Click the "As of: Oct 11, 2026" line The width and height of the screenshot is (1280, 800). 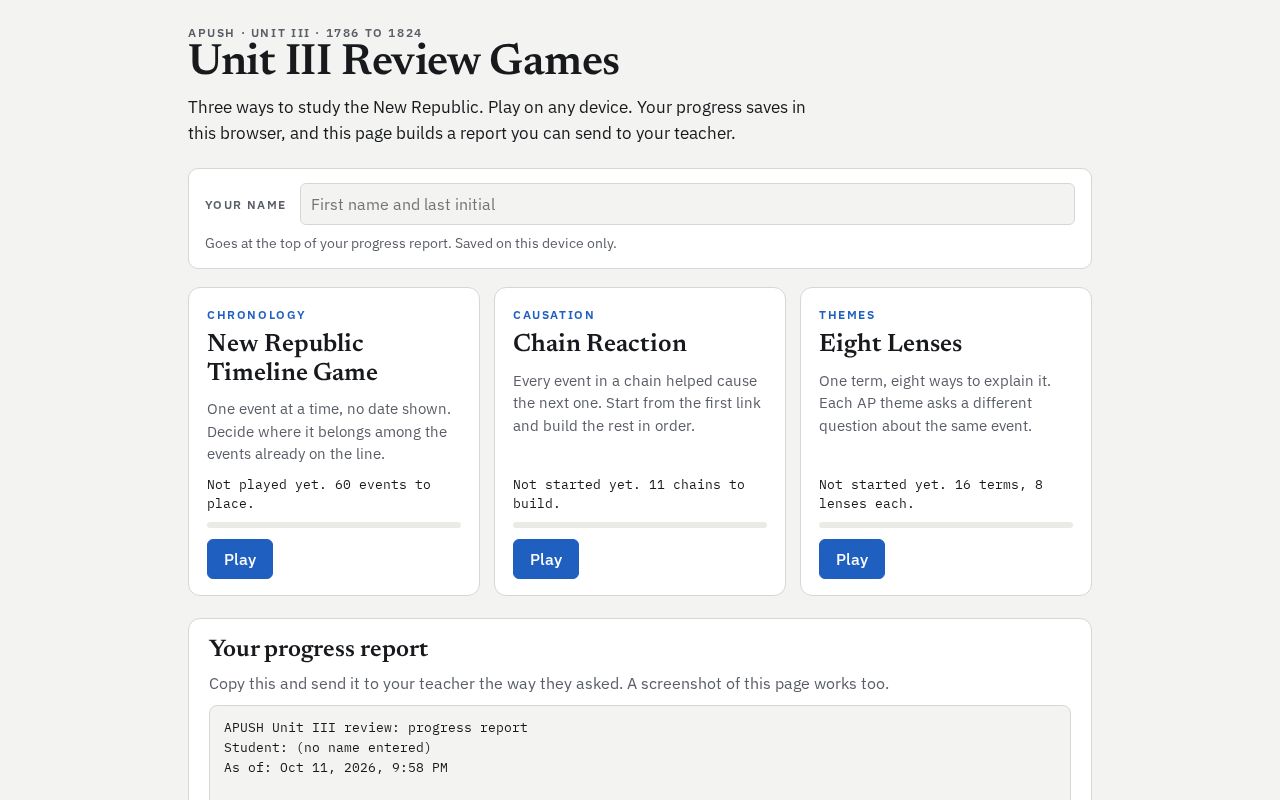336,767
